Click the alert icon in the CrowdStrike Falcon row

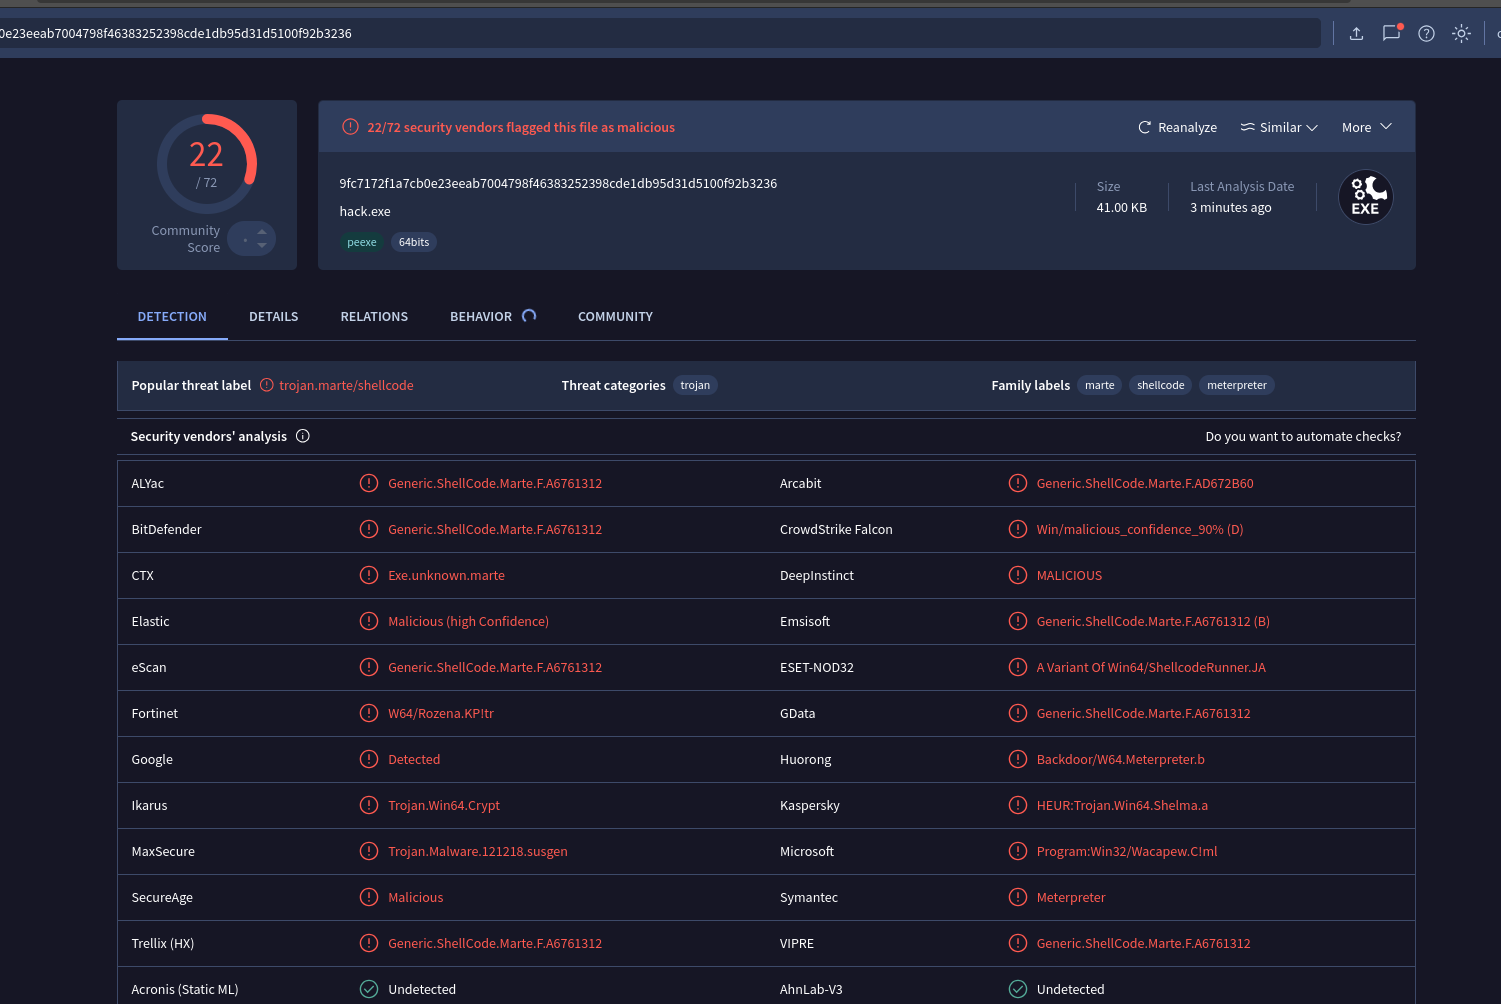point(1018,529)
